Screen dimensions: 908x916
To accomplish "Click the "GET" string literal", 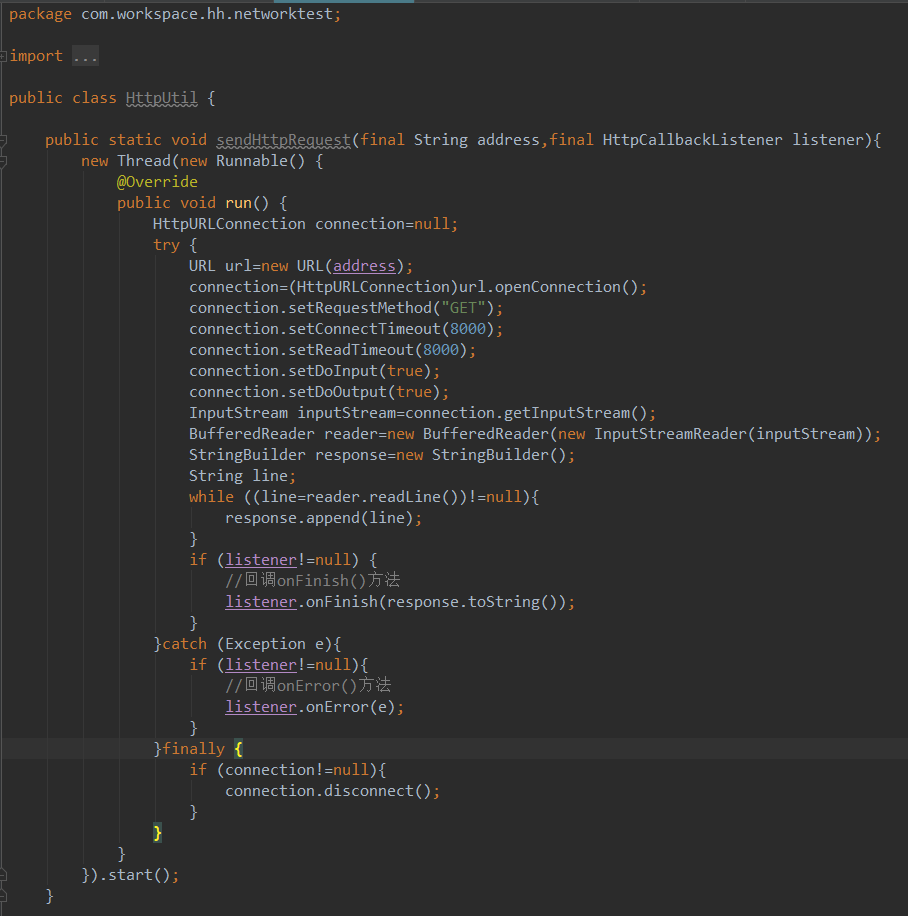I will (463, 308).
